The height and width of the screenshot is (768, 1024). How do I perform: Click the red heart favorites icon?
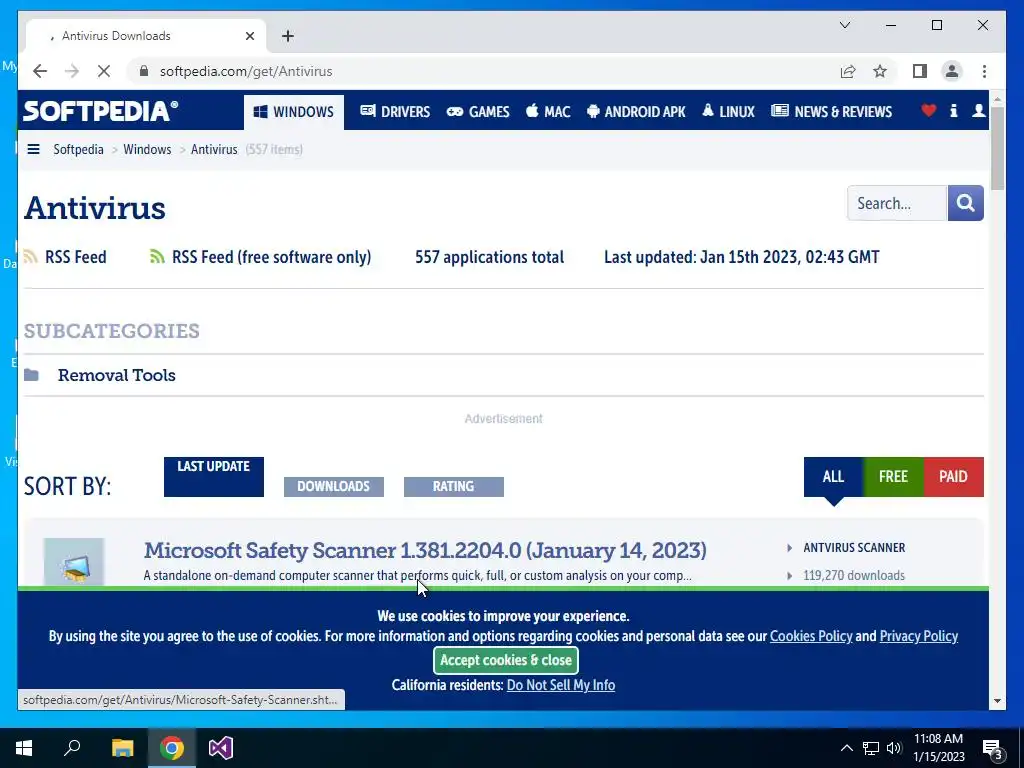[929, 110]
